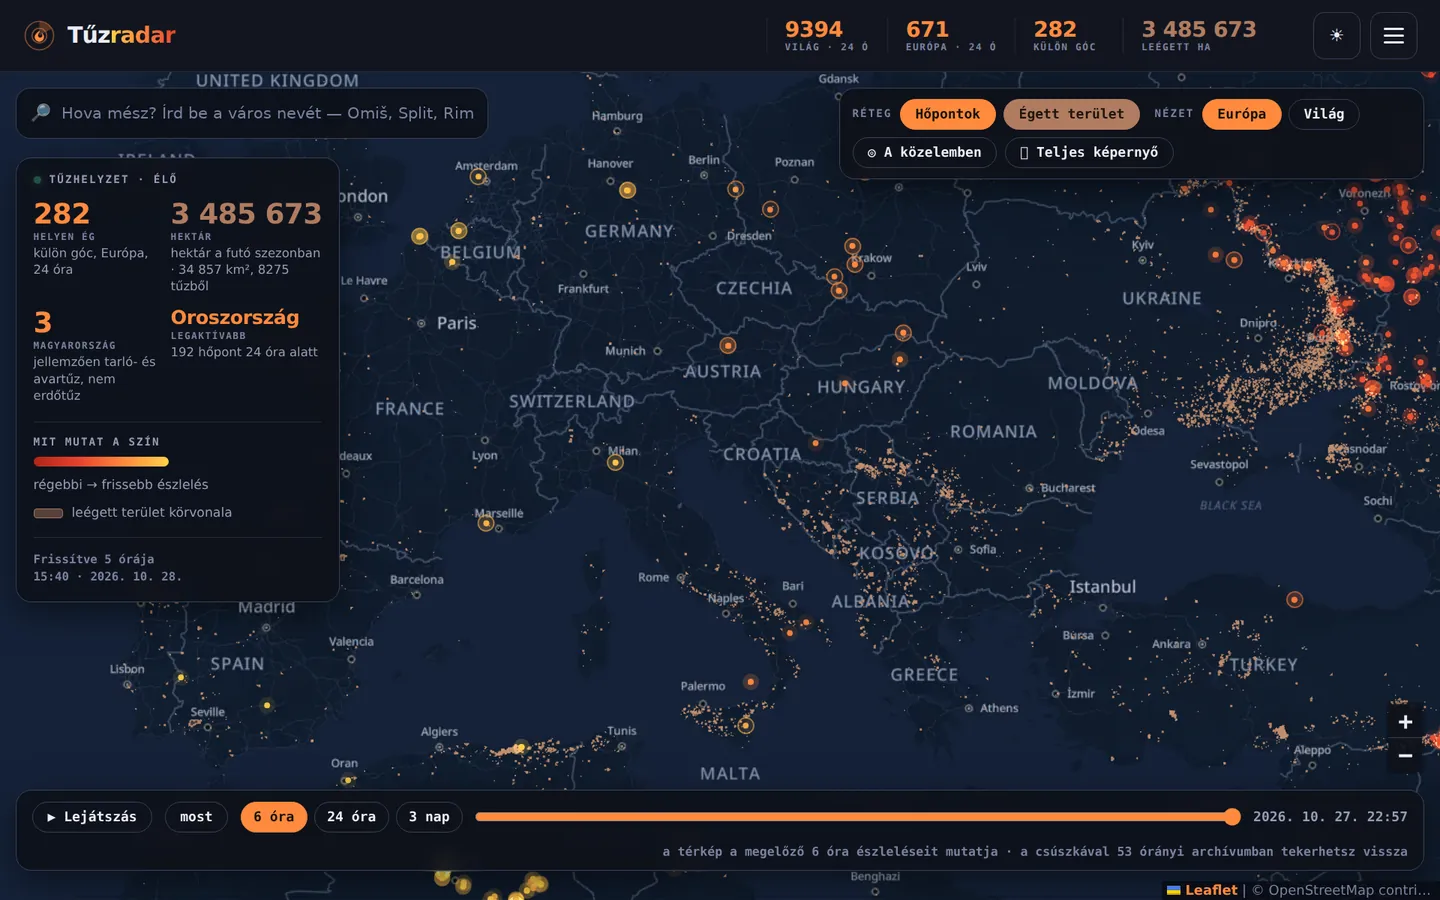Toggle the Hőpontok layer
The height and width of the screenshot is (900, 1440).
947,114
